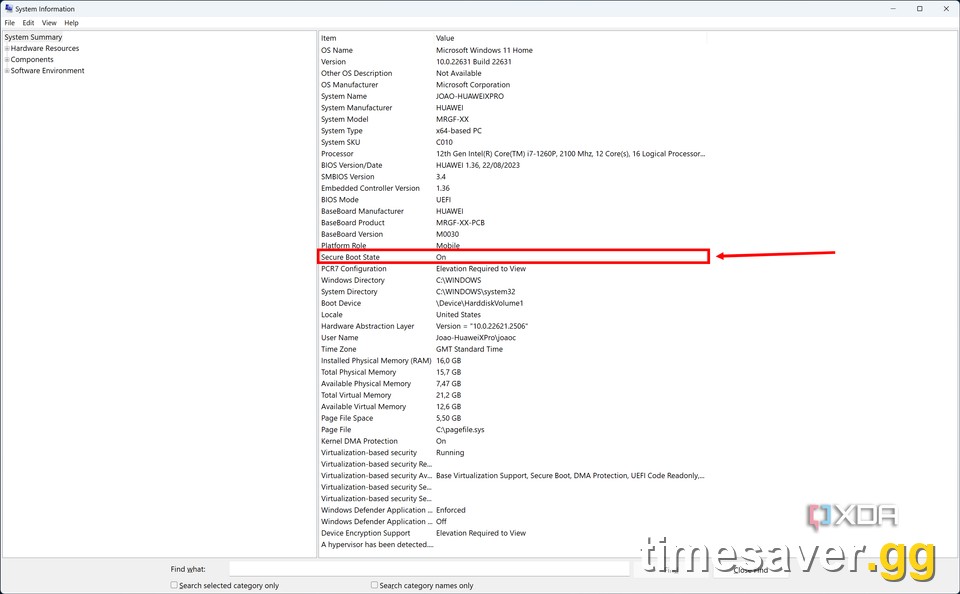The width and height of the screenshot is (960, 594).
Task: Select the Available Virtual Memory row
Action: 512,407
